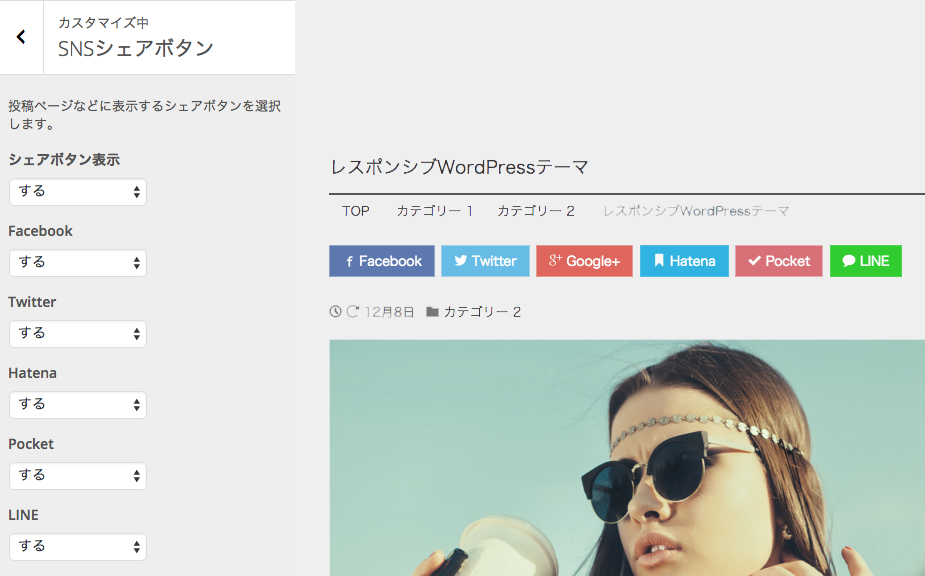Viewport: 925px width, 576px height.
Task: Open the Pocket する dropdown
Action: click(x=78, y=476)
